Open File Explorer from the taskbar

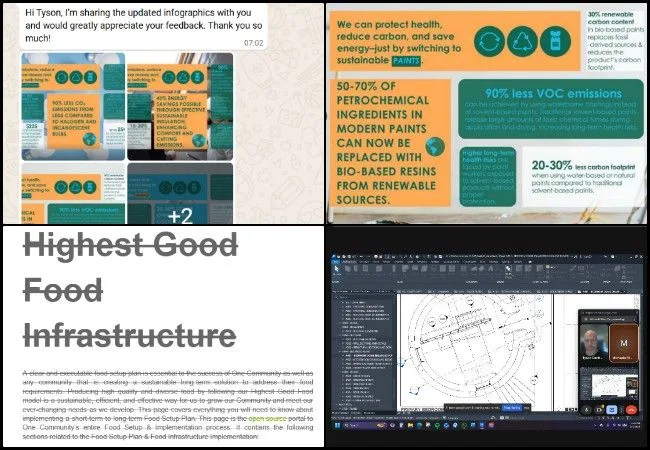(410, 425)
